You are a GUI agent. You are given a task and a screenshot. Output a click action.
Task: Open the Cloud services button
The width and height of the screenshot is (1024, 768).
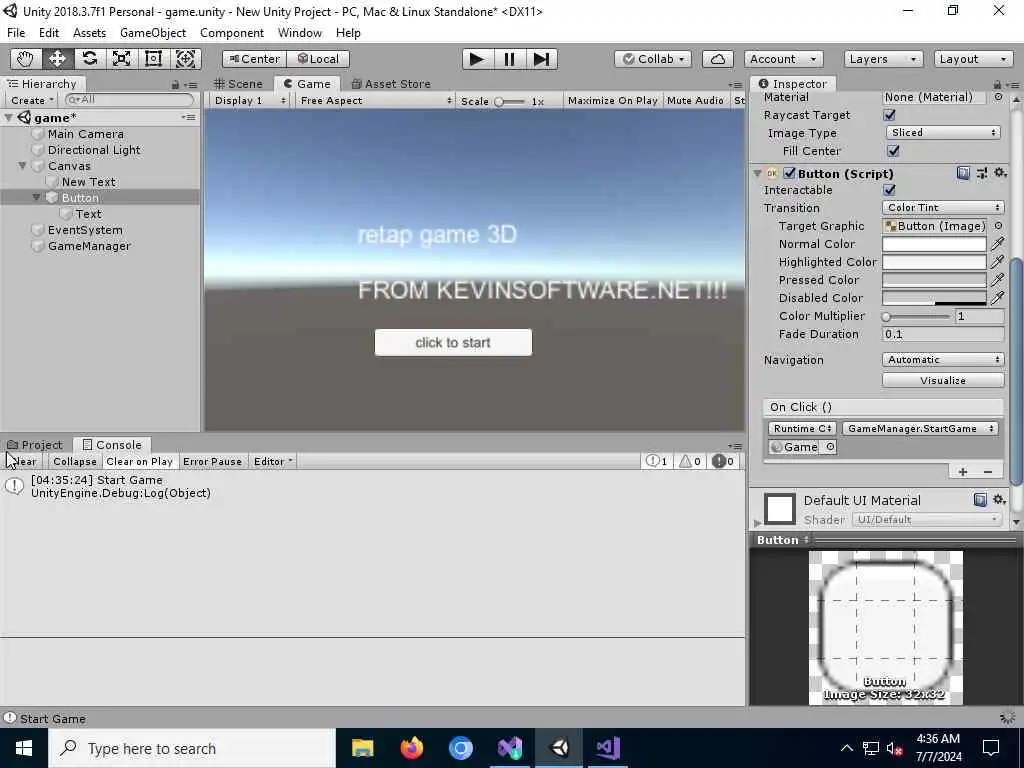click(717, 59)
